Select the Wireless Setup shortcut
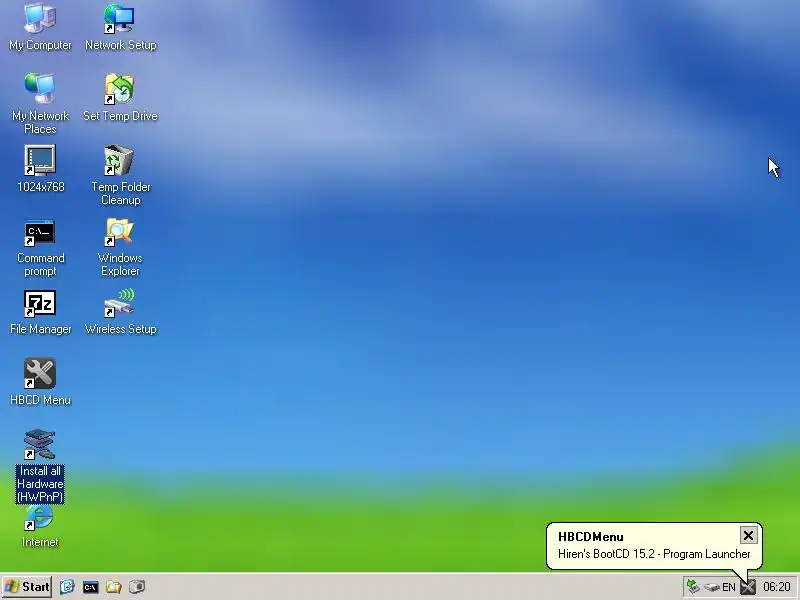The height and width of the screenshot is (600, 800). click(x=120, y=311)
